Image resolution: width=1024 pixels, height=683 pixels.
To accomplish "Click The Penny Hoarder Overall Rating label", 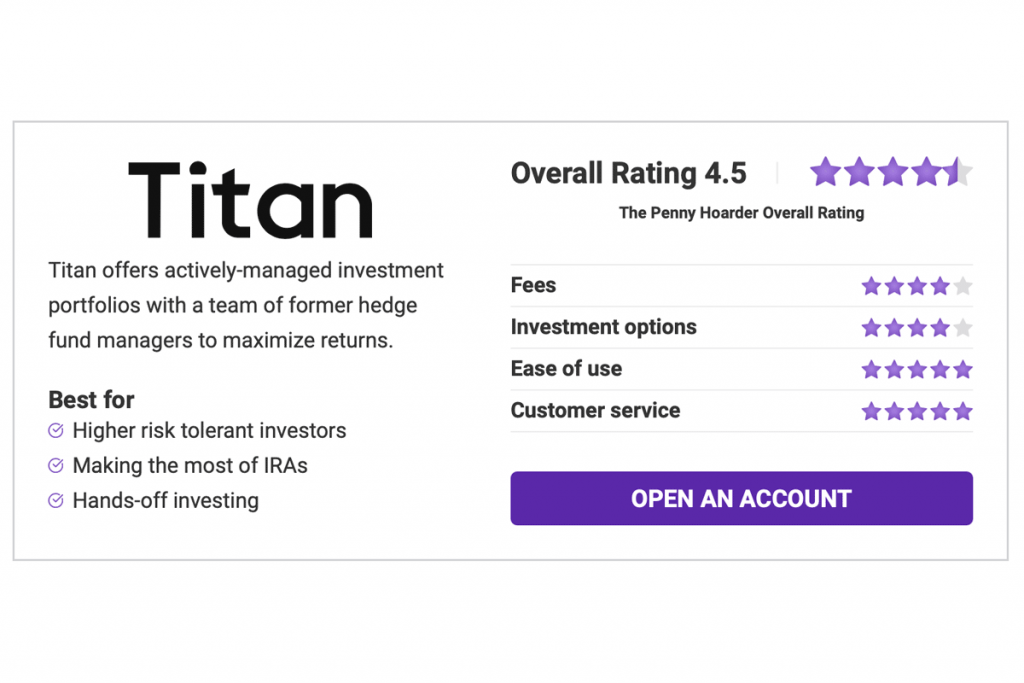I will coord(741,213).
